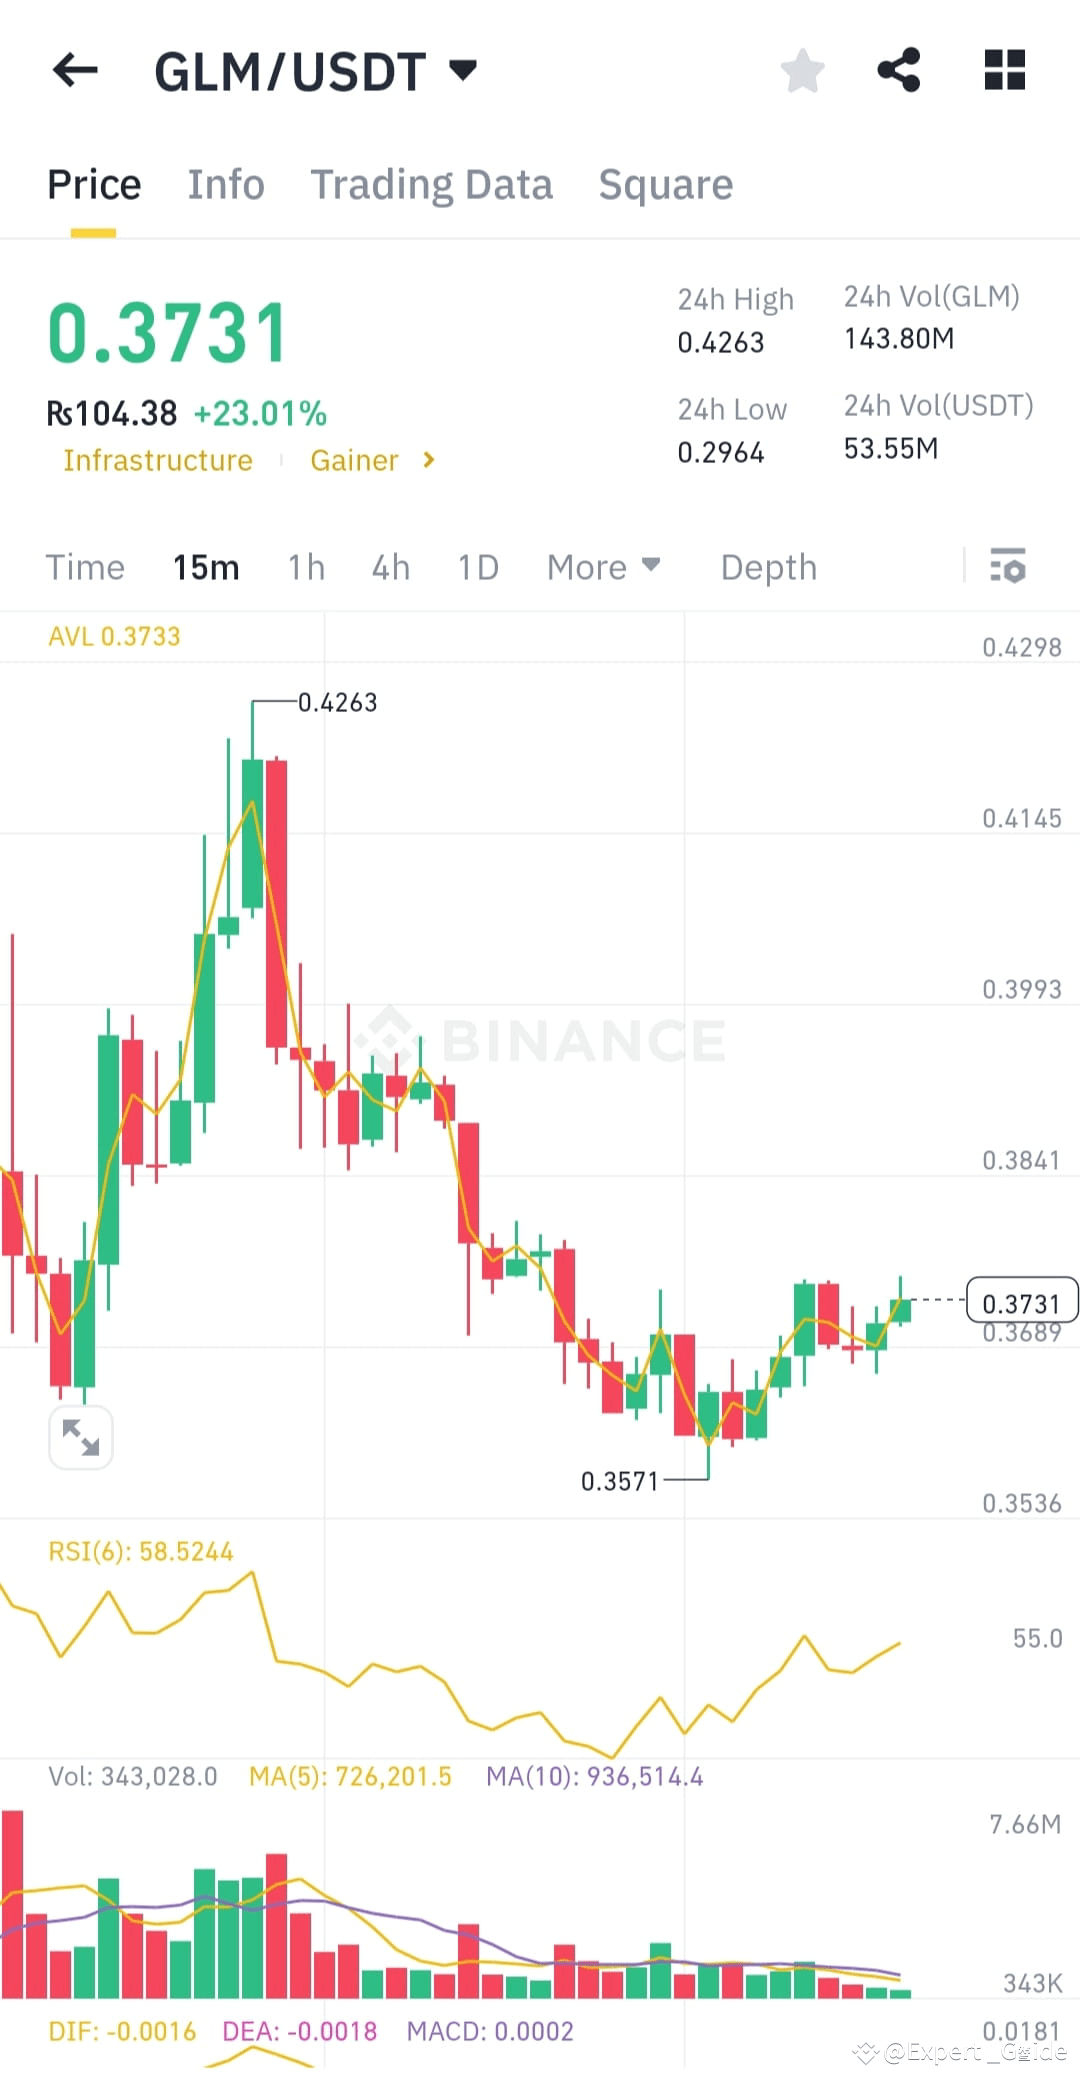Toggle the 1D timeframe selection

click(x=477, y=567)
